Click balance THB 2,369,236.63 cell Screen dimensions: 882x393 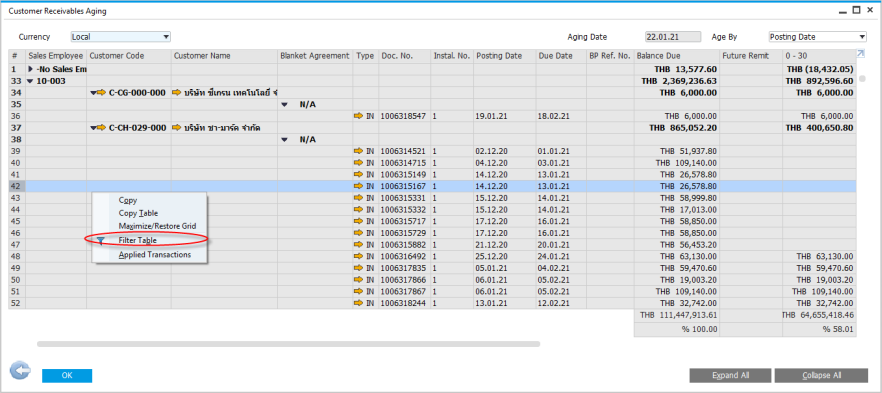(677, 81)
